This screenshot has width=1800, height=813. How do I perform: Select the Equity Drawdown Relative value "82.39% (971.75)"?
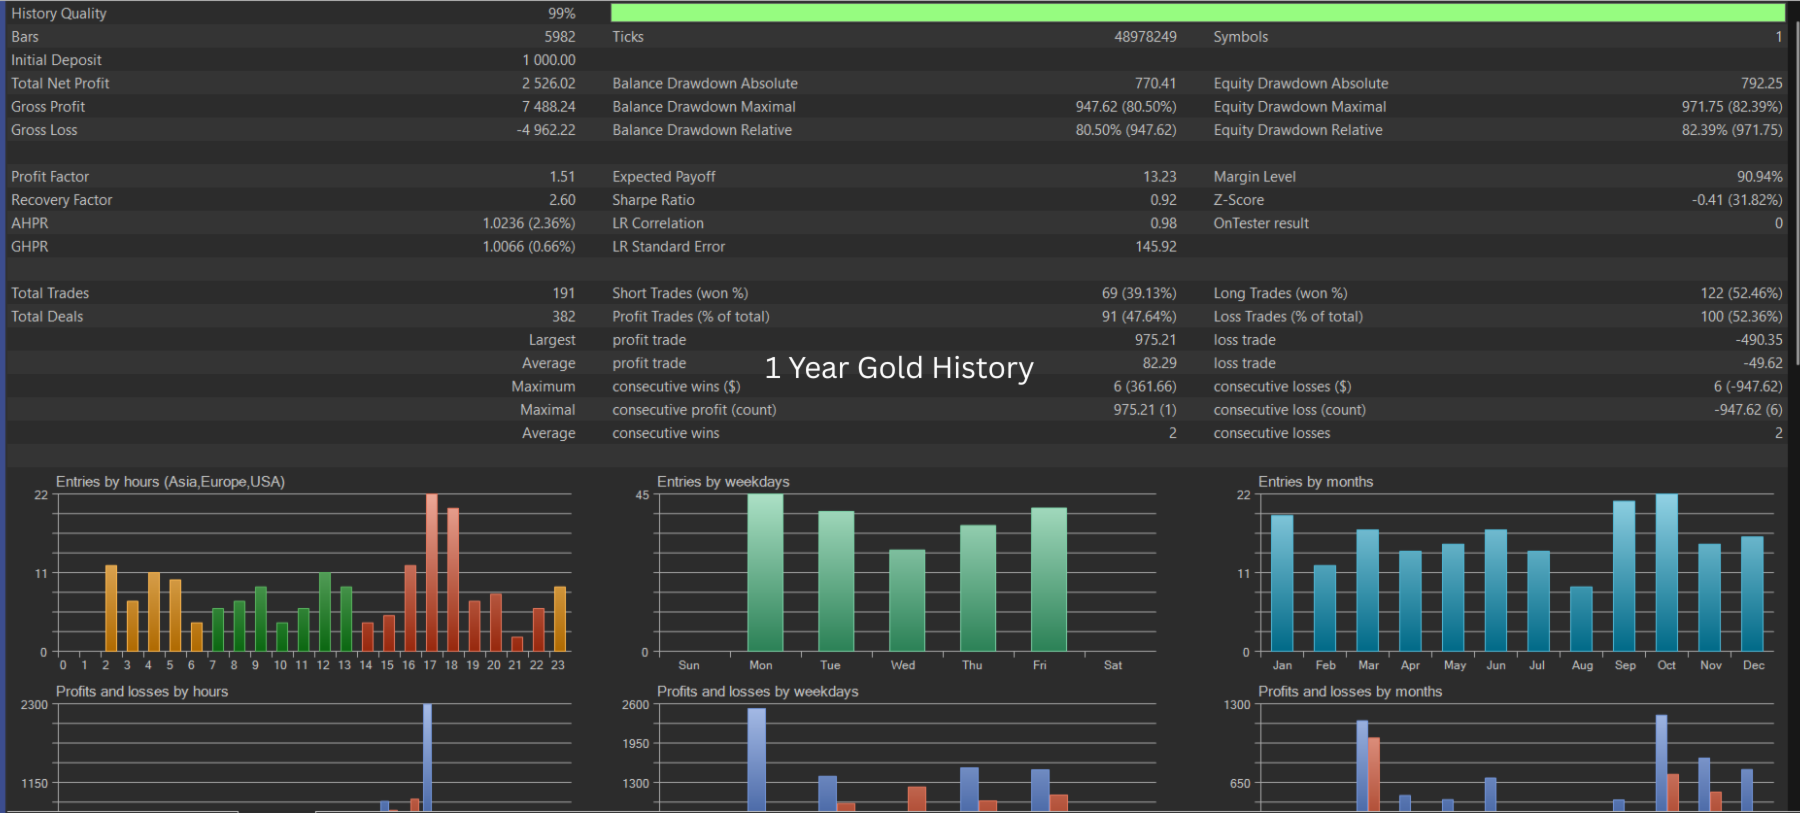[x=1732, y=130]
